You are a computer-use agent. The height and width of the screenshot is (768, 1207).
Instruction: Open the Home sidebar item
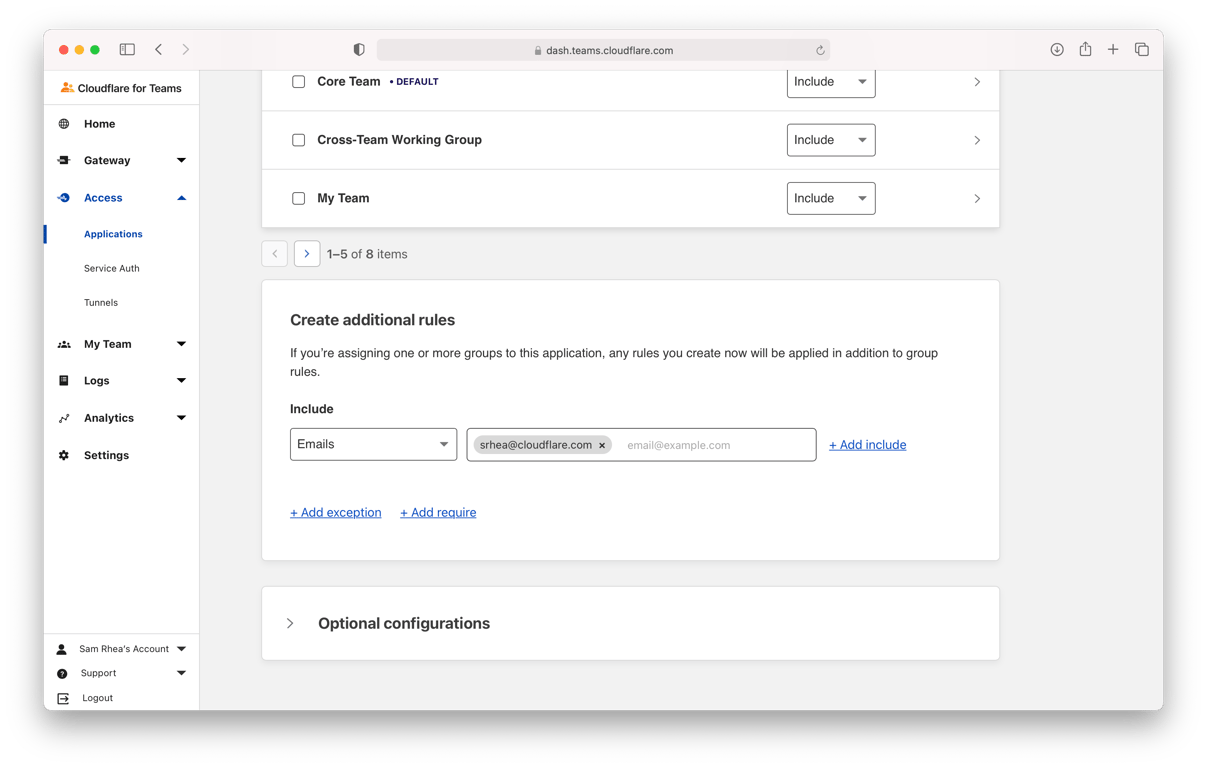[99, 124]
